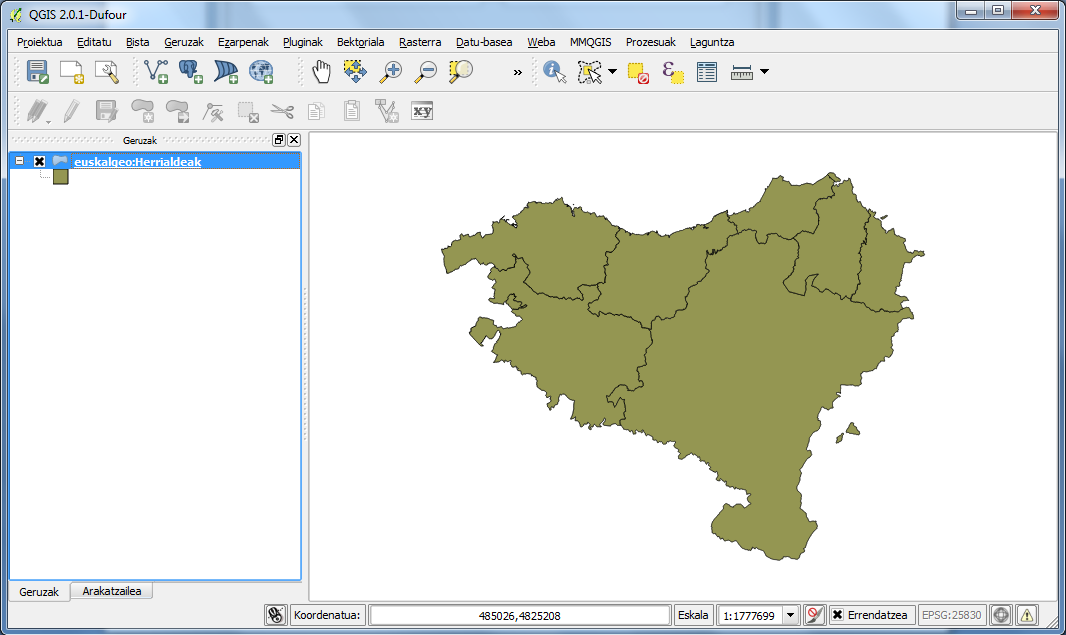Select the Pan Map hand tool
The width and height of the screenshot is (1066, 635).
tap(321, 71)
